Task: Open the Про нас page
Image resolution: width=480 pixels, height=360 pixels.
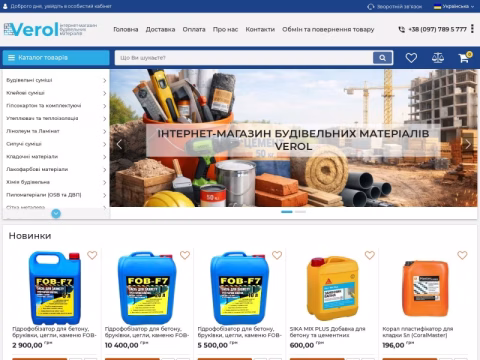Action: (x=225, y=29)
